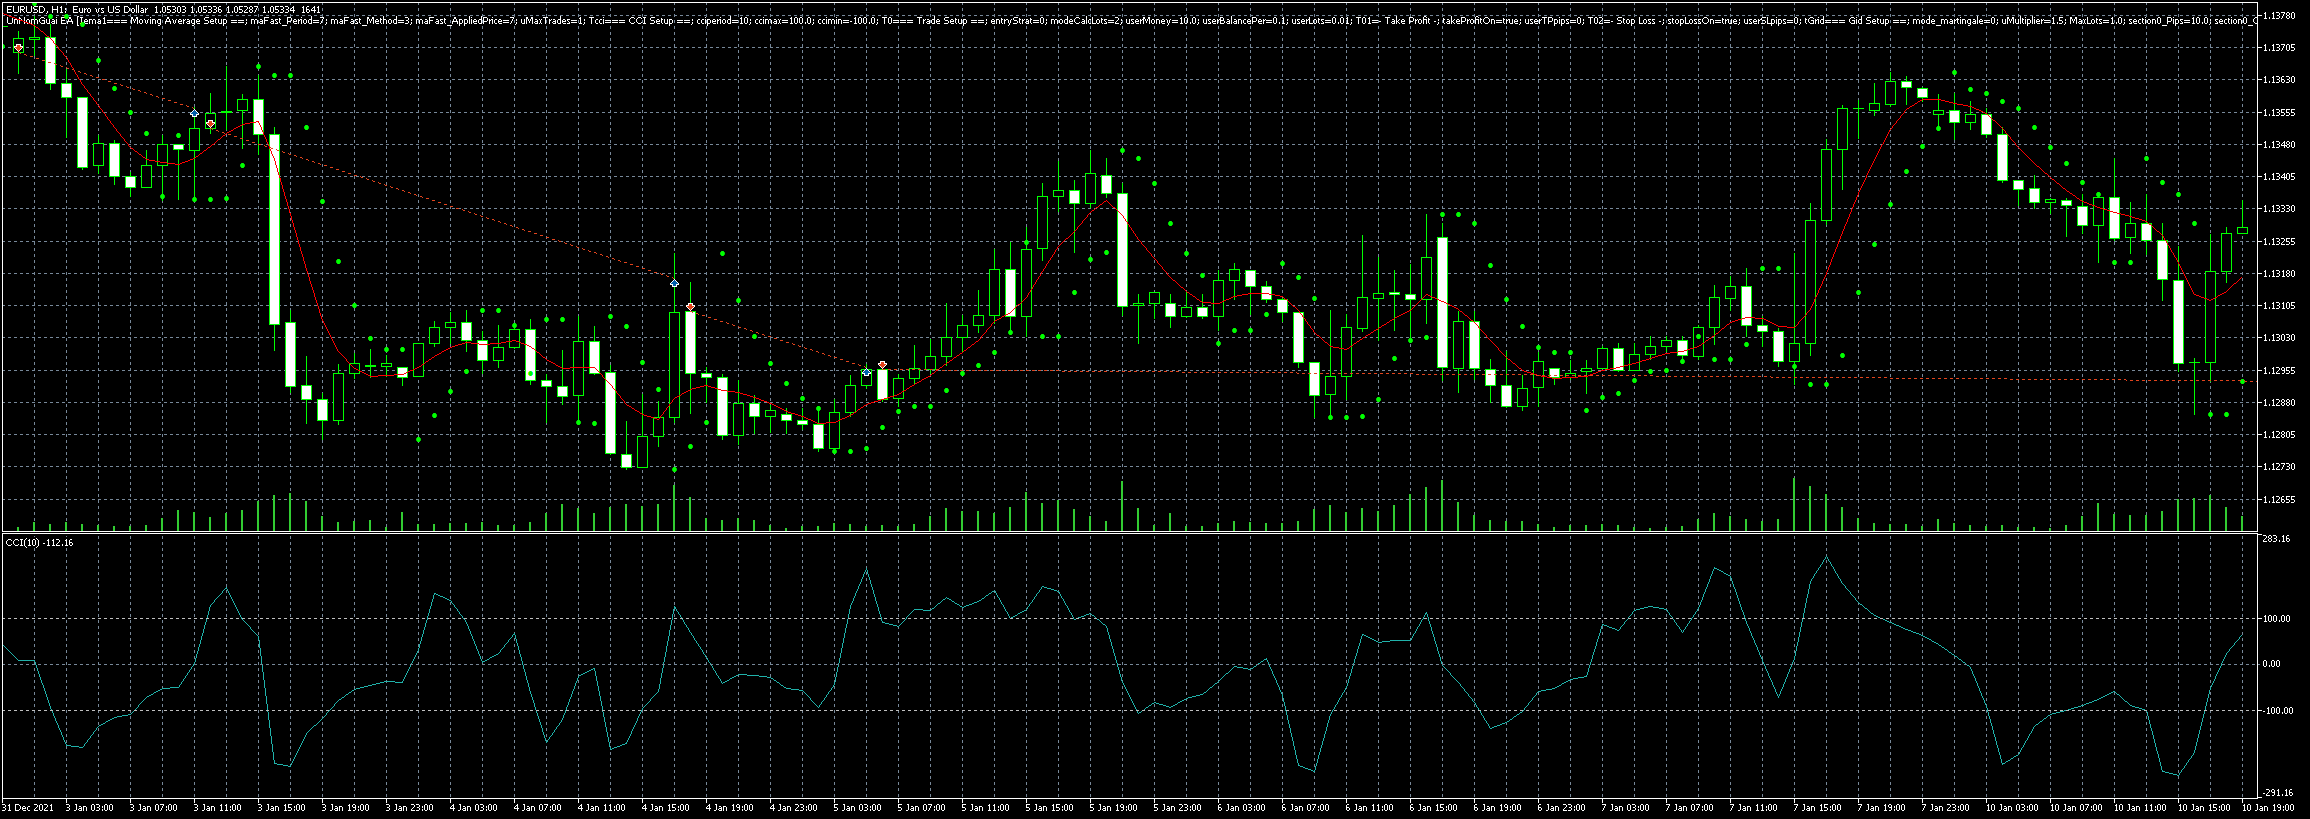Click the 7 Jan 03:00 time axis label
Image resolution: width=2310 pixels, height=819 pixels.
pos(1625,807)
